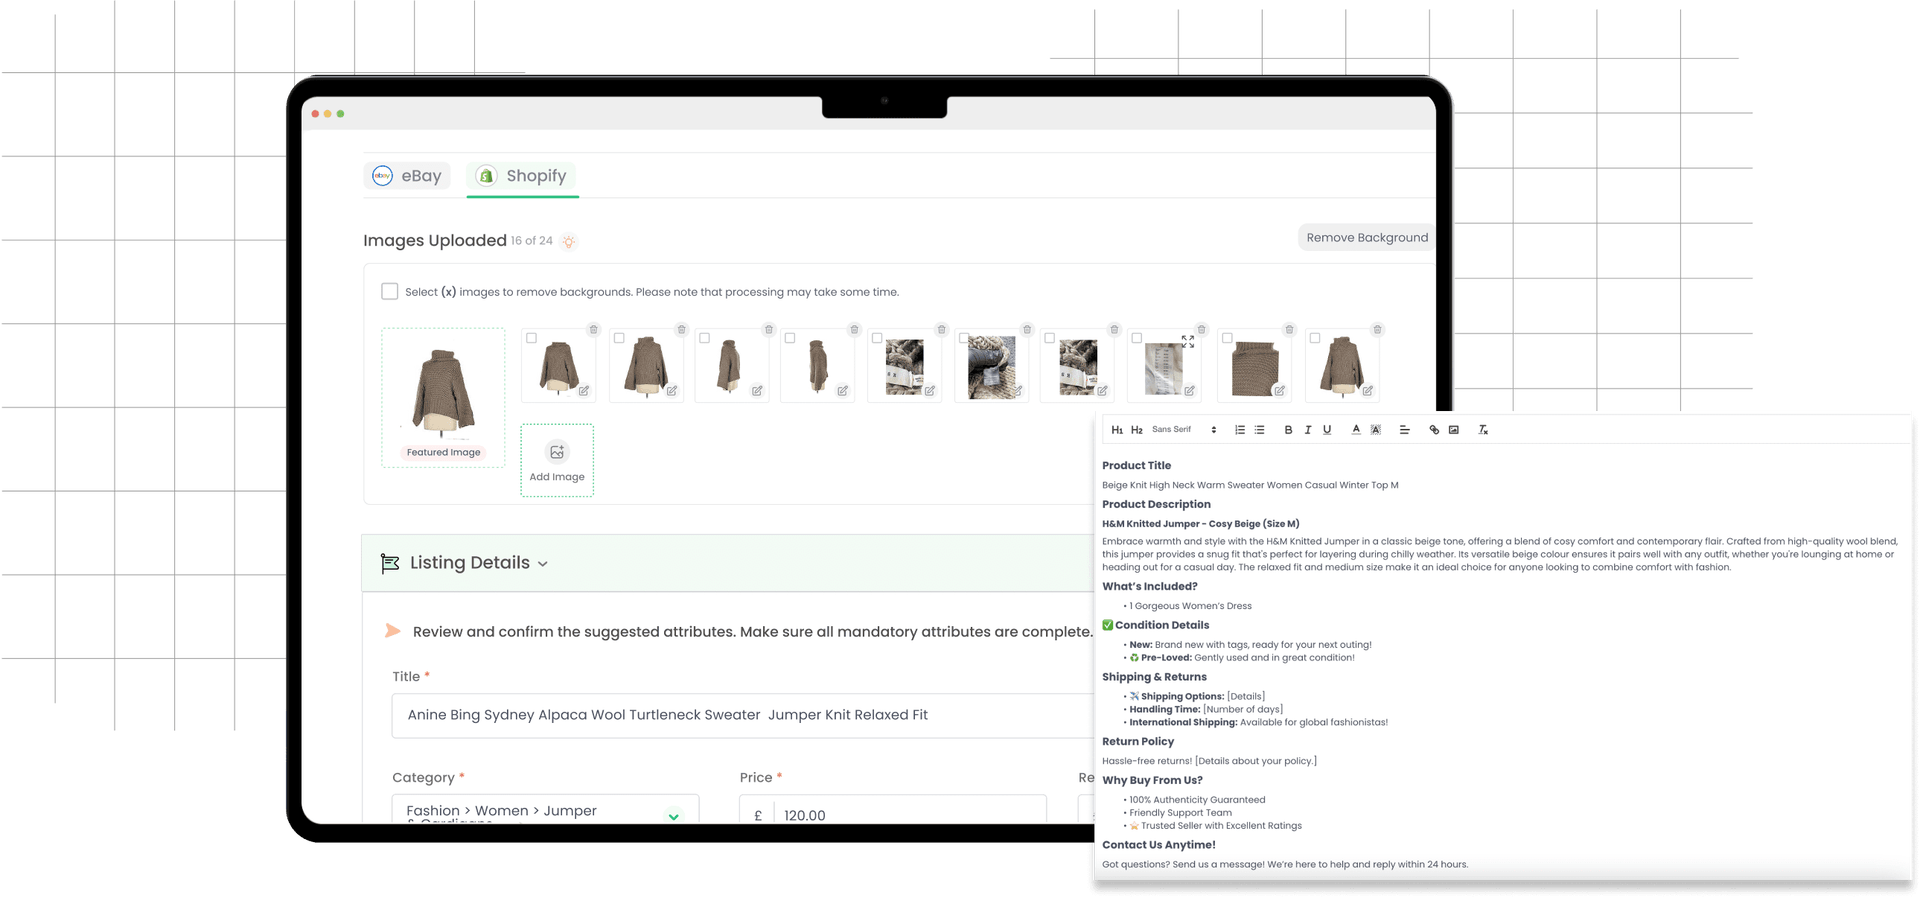This screenshot has width=1920, height=898.
Task: Tick the Select (x) images checkbox
Action: [390, 291]
